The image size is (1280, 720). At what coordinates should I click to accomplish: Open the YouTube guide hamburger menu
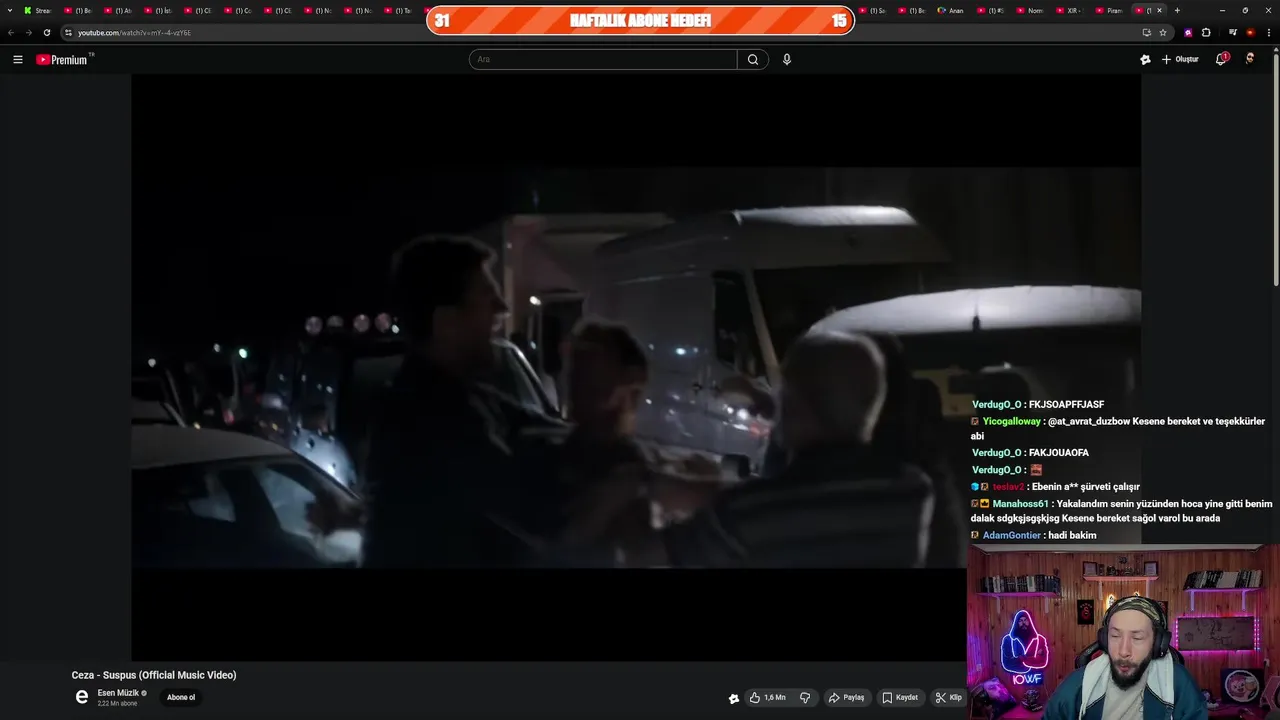[x=17, y=60]
